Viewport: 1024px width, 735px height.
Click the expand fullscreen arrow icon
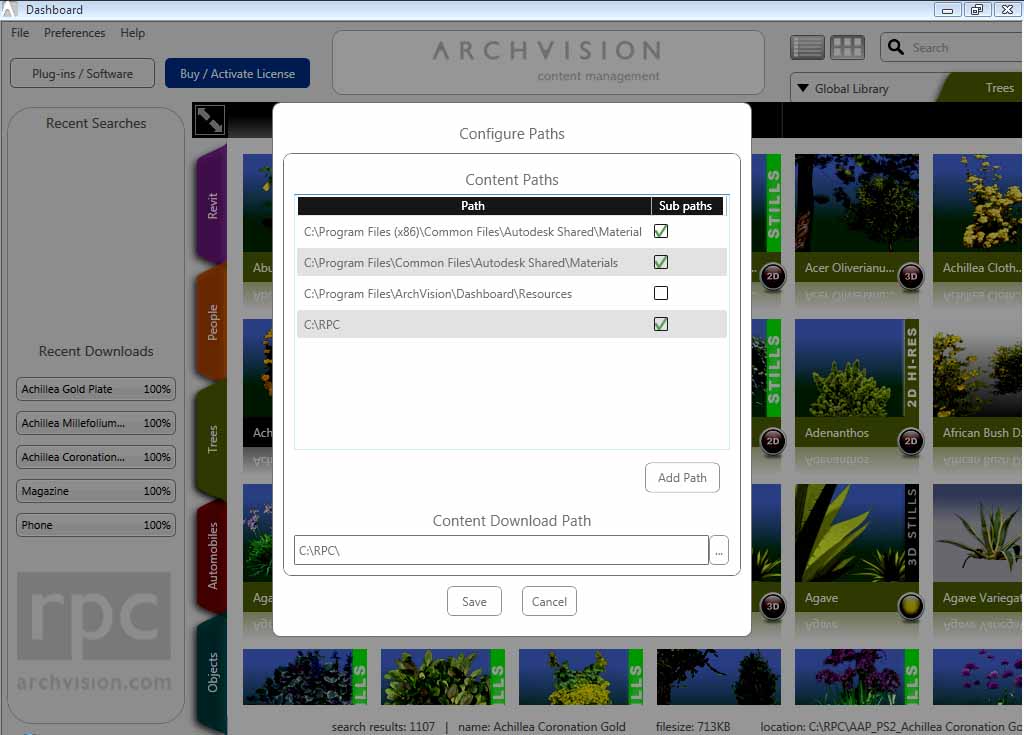[x=210, y=121]
